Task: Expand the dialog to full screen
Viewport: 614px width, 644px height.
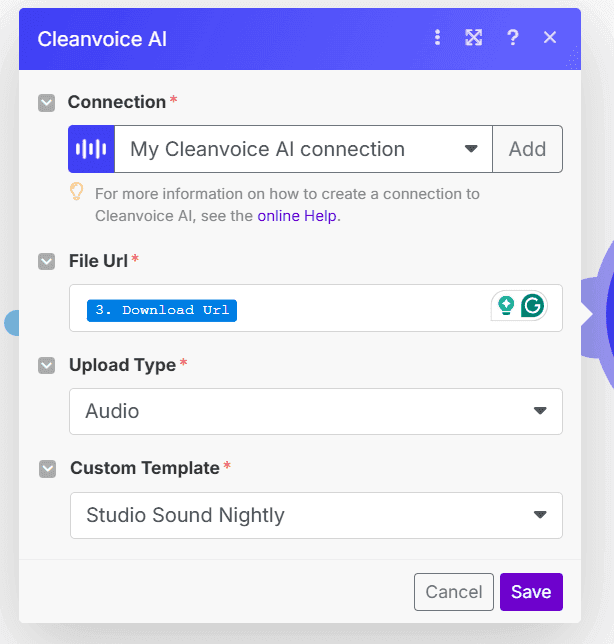Action: point(474,38)
